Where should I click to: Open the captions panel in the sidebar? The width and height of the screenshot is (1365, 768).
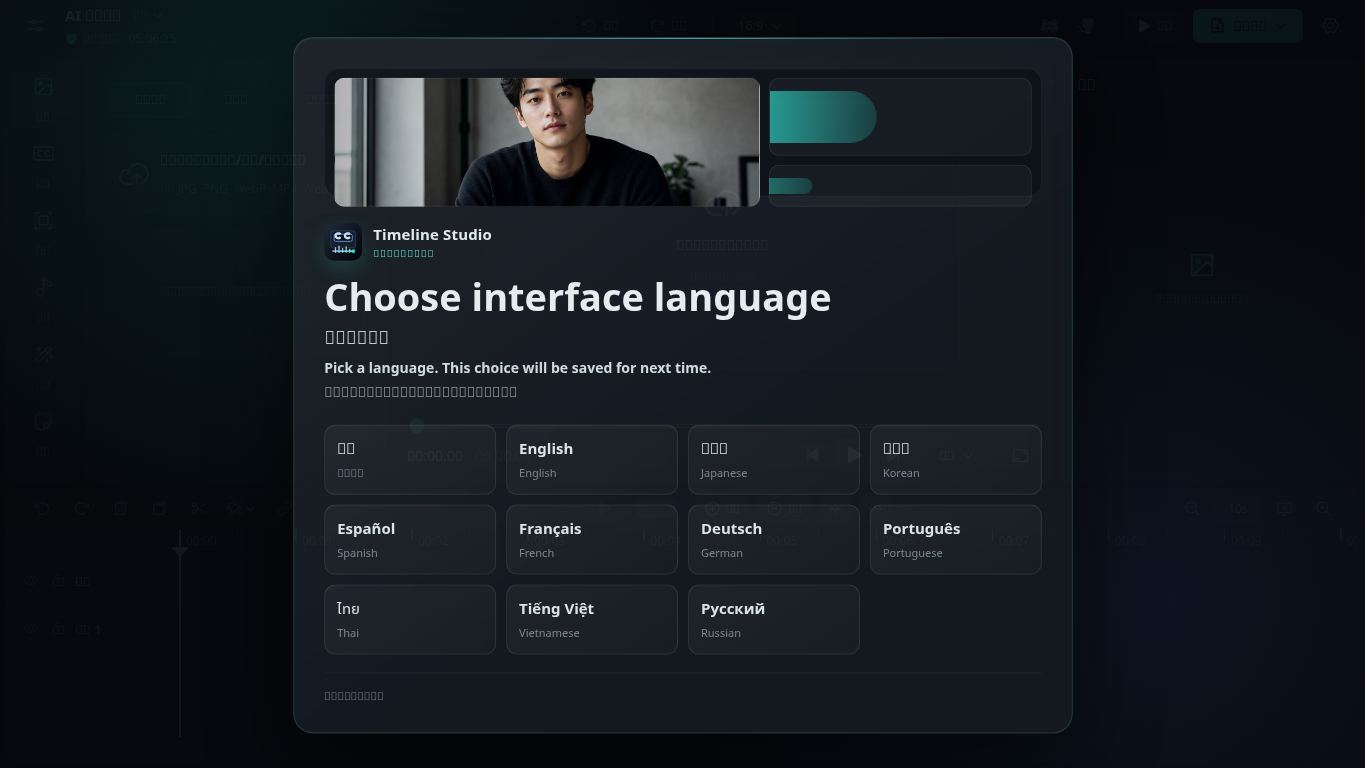pos(43,154)
